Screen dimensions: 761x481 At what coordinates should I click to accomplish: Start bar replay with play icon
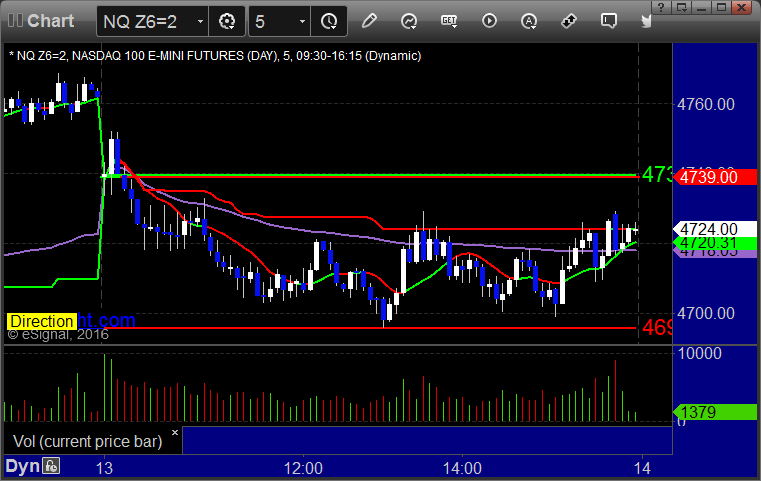click(x=489, y=21)
